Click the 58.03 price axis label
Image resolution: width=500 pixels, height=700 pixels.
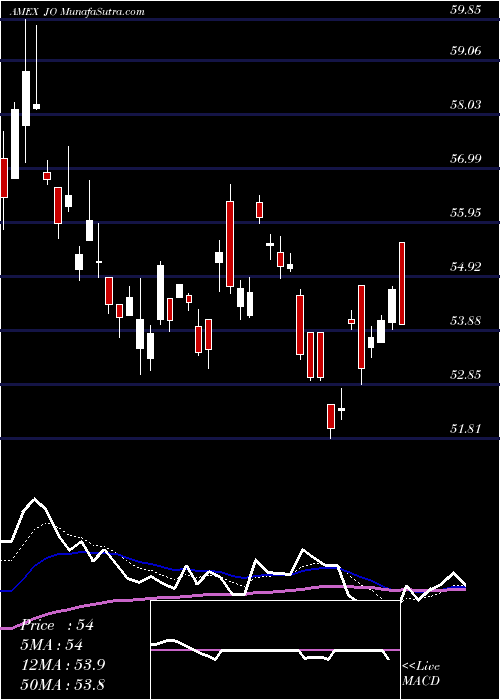point(466,105)
